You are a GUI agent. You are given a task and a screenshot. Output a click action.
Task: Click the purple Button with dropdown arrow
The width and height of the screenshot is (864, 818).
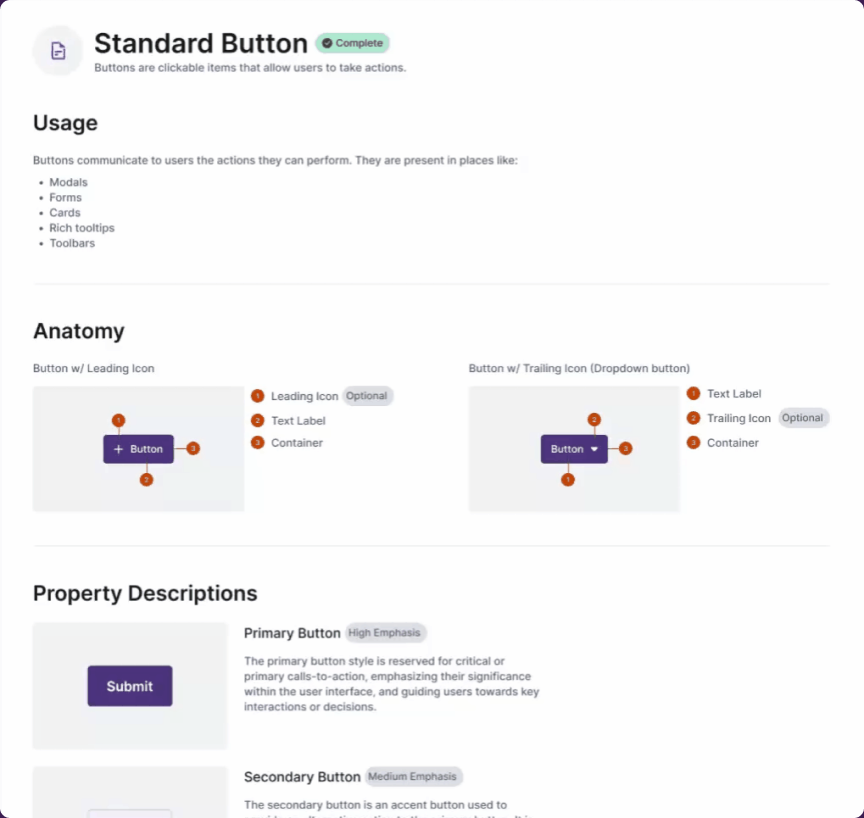(574, 449)
